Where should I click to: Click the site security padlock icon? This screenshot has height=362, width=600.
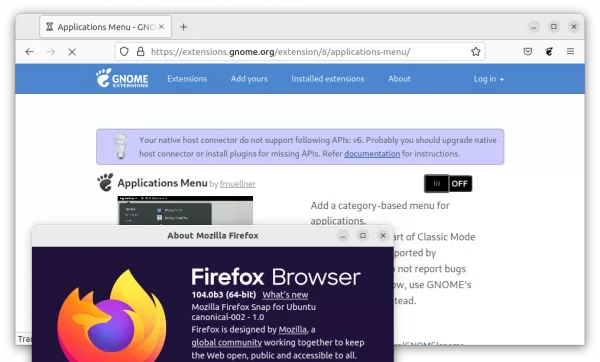pyautogui.click(x=140, y=51)
